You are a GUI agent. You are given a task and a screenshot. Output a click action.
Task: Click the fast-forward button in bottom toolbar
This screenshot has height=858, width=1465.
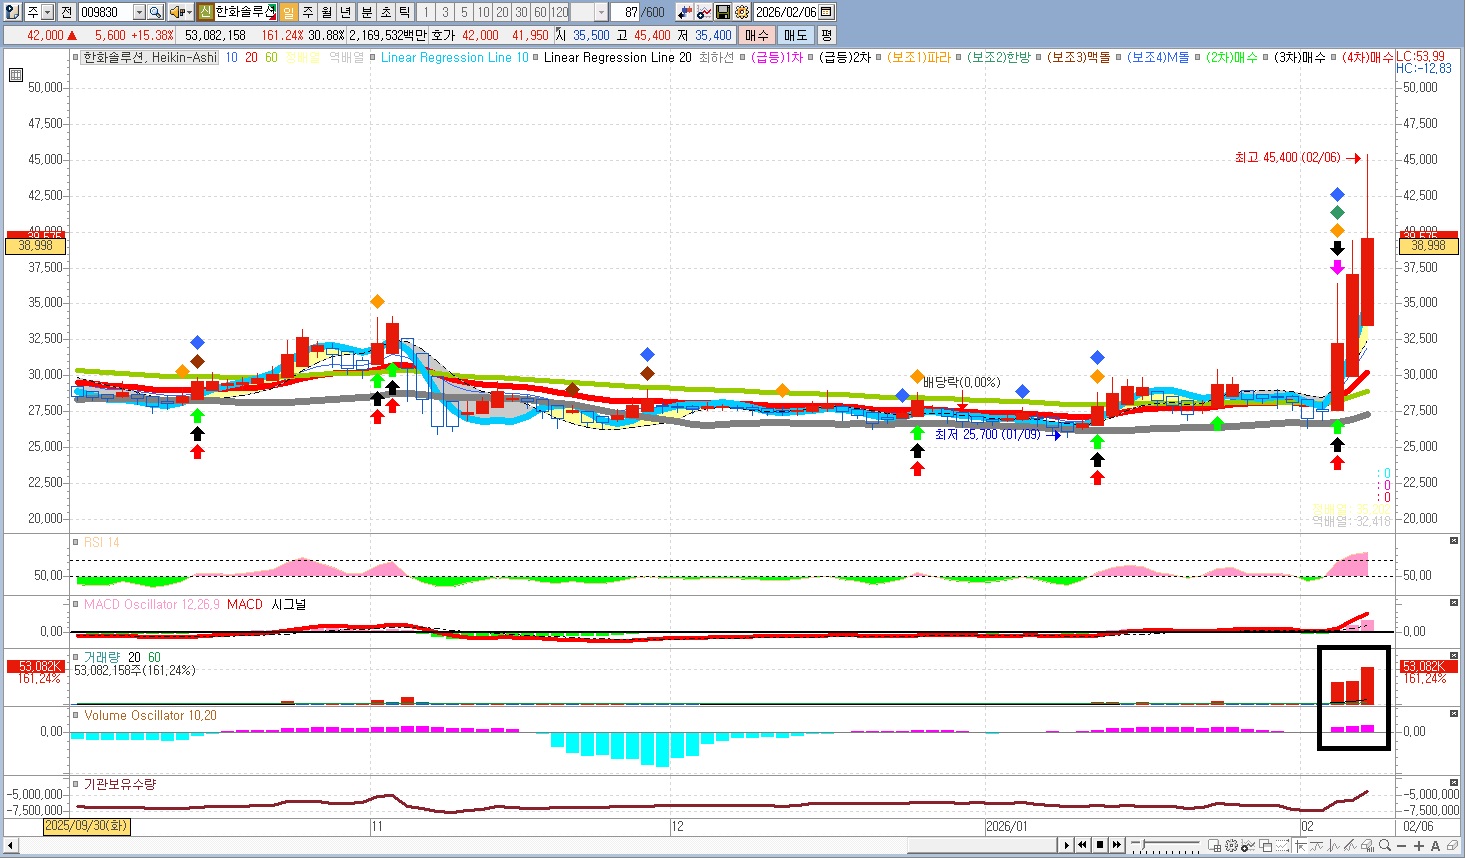(1117, 846)
